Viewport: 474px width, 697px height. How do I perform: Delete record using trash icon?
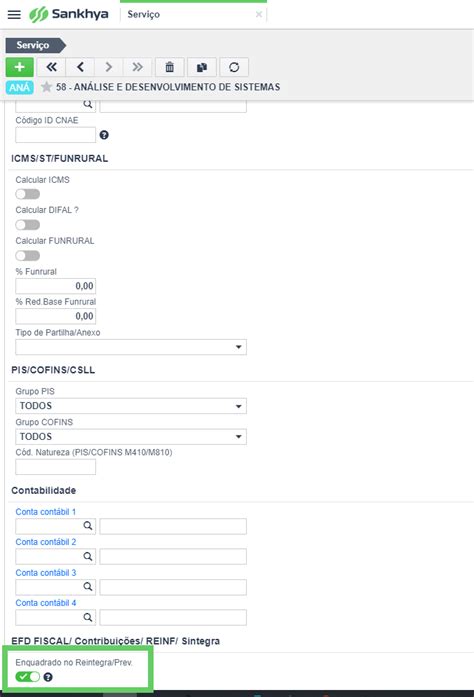point(169,67)
